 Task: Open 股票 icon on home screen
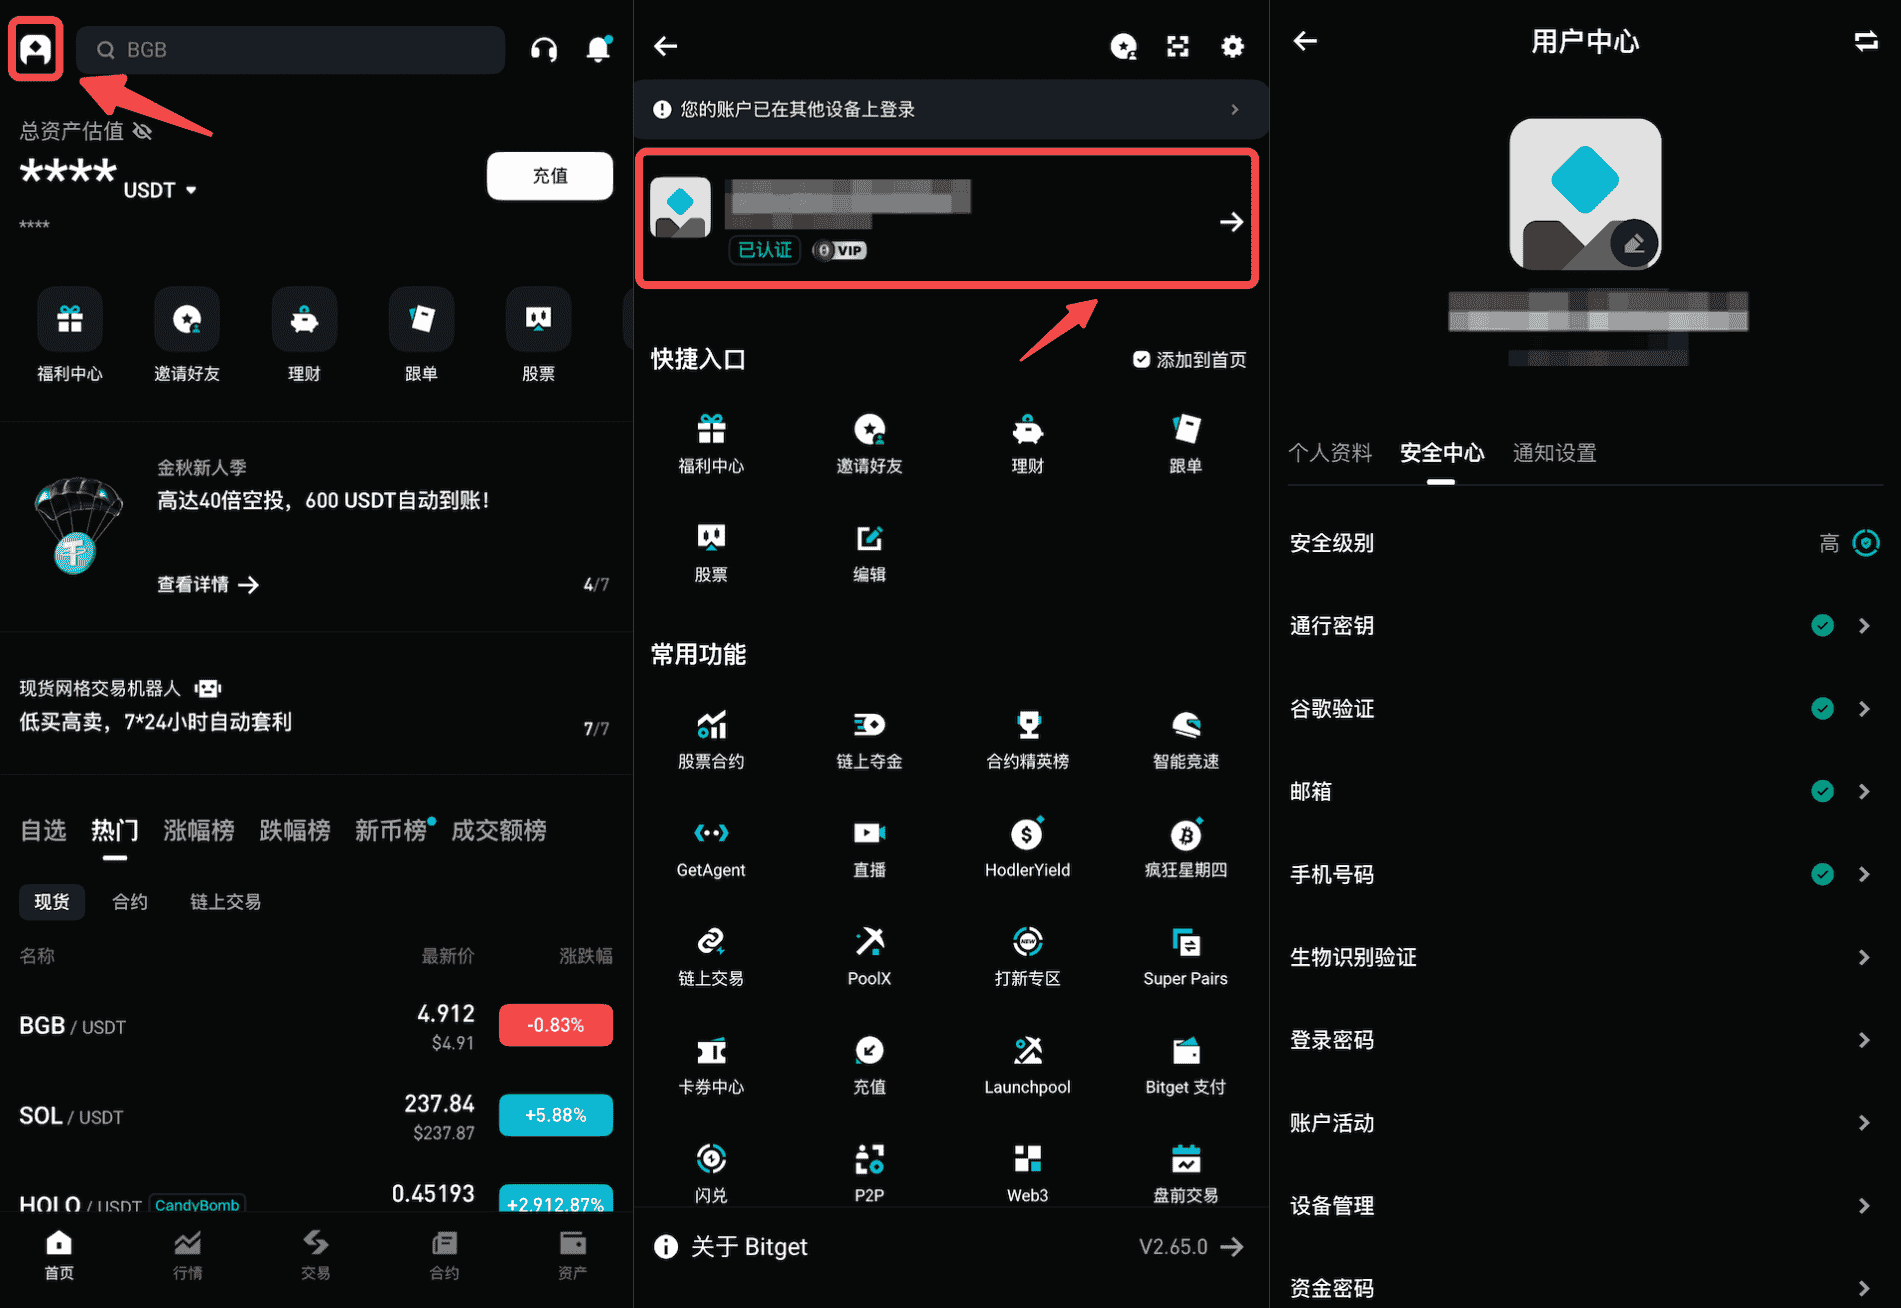pyautogui.click(x=538, y=319)
